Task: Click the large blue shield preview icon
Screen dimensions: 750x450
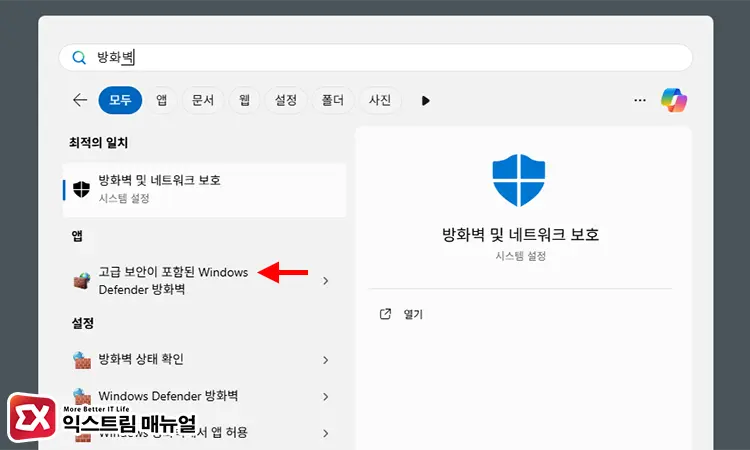Action: click(519, 180)
